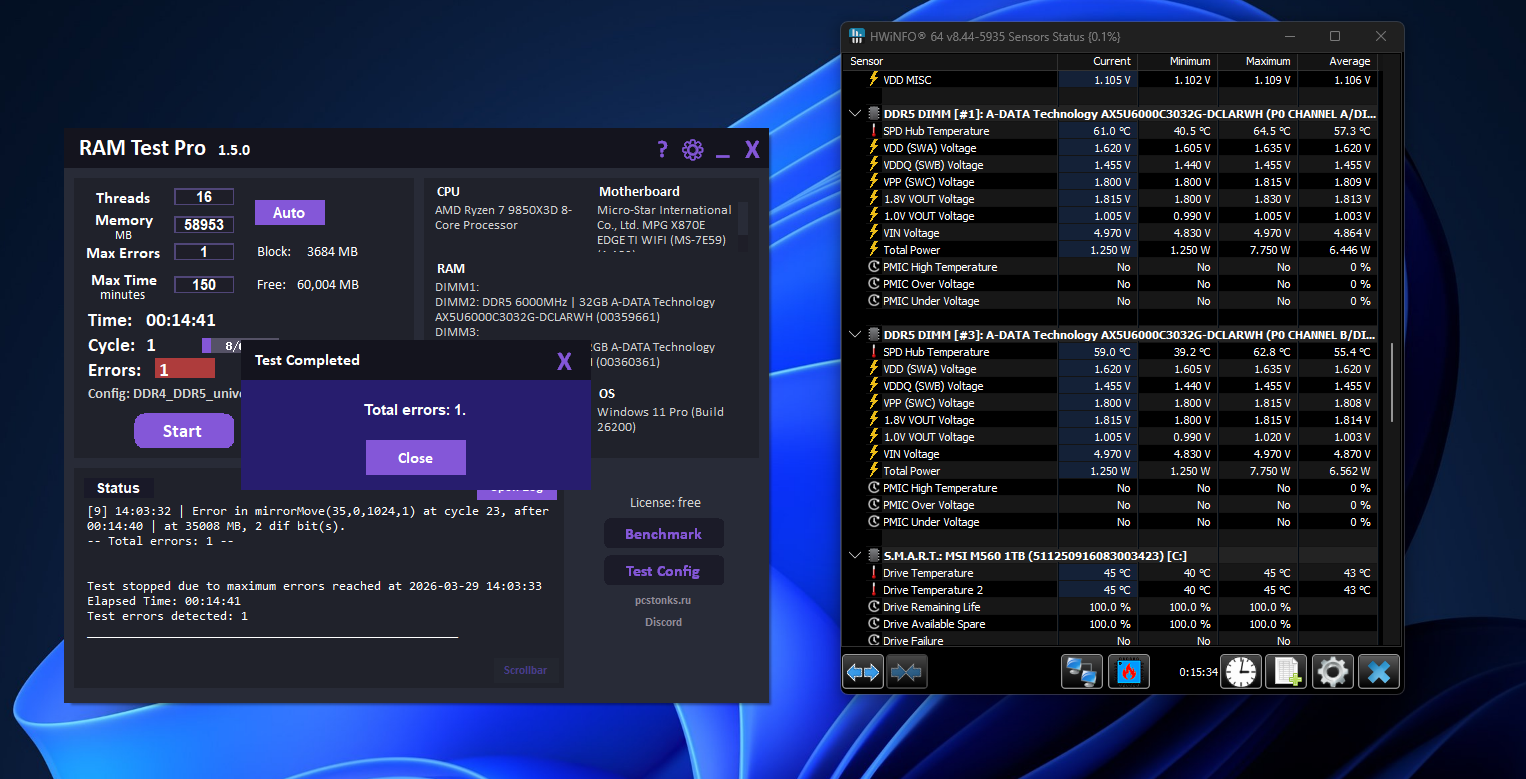Click the Max Errors input field
Image resolution: width=1526 pixels, height=779 pixels.
point(204,252)
